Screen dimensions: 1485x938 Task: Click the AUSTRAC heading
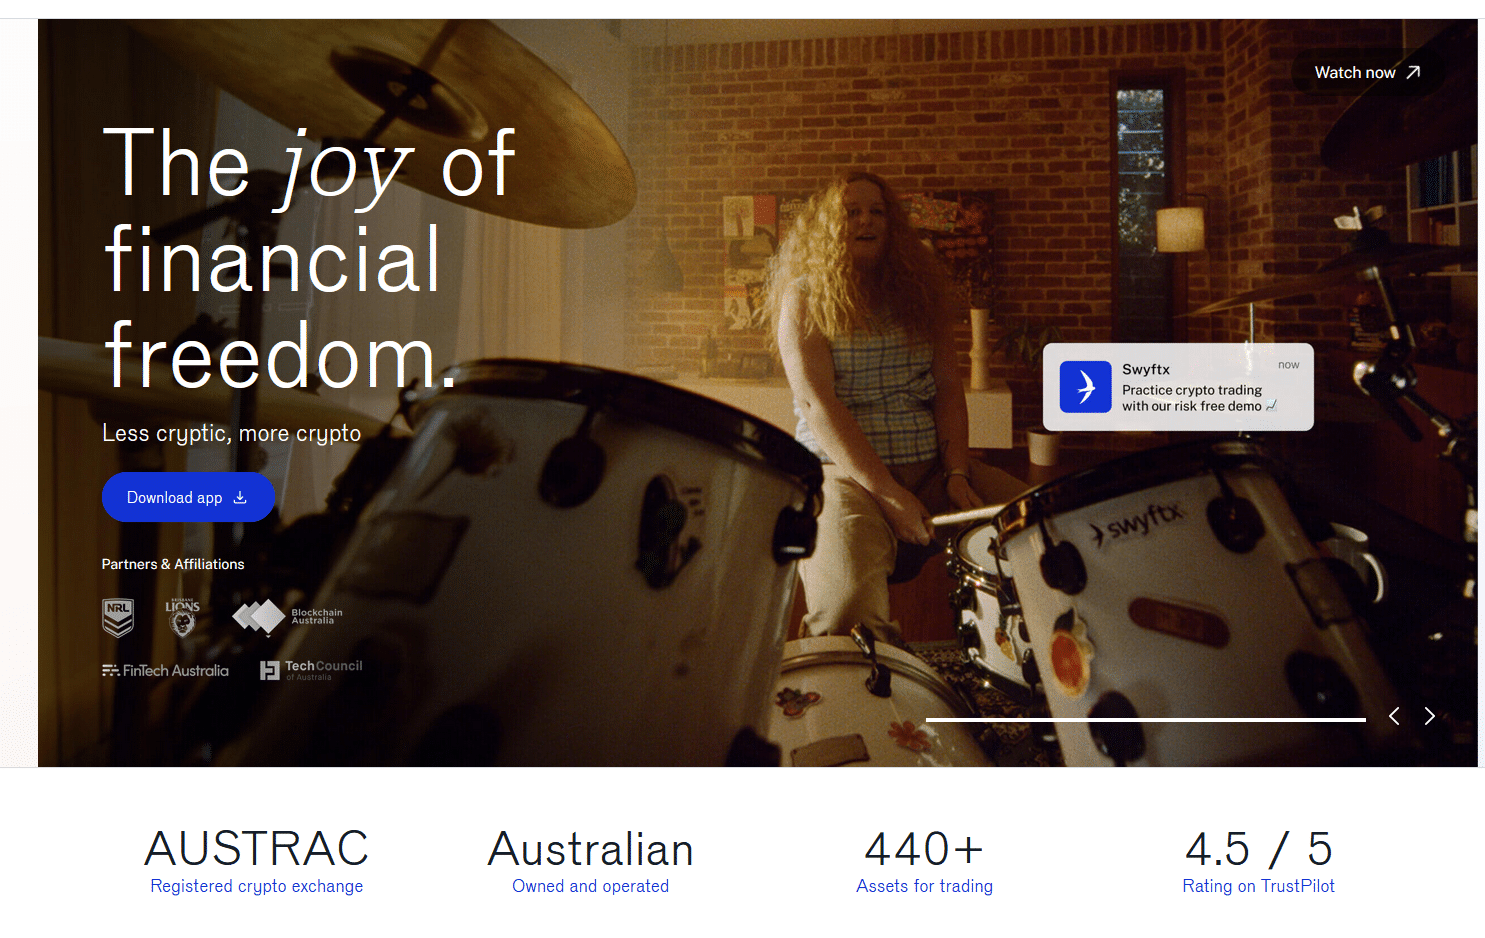pyautogui.click(x=257, y=849)
